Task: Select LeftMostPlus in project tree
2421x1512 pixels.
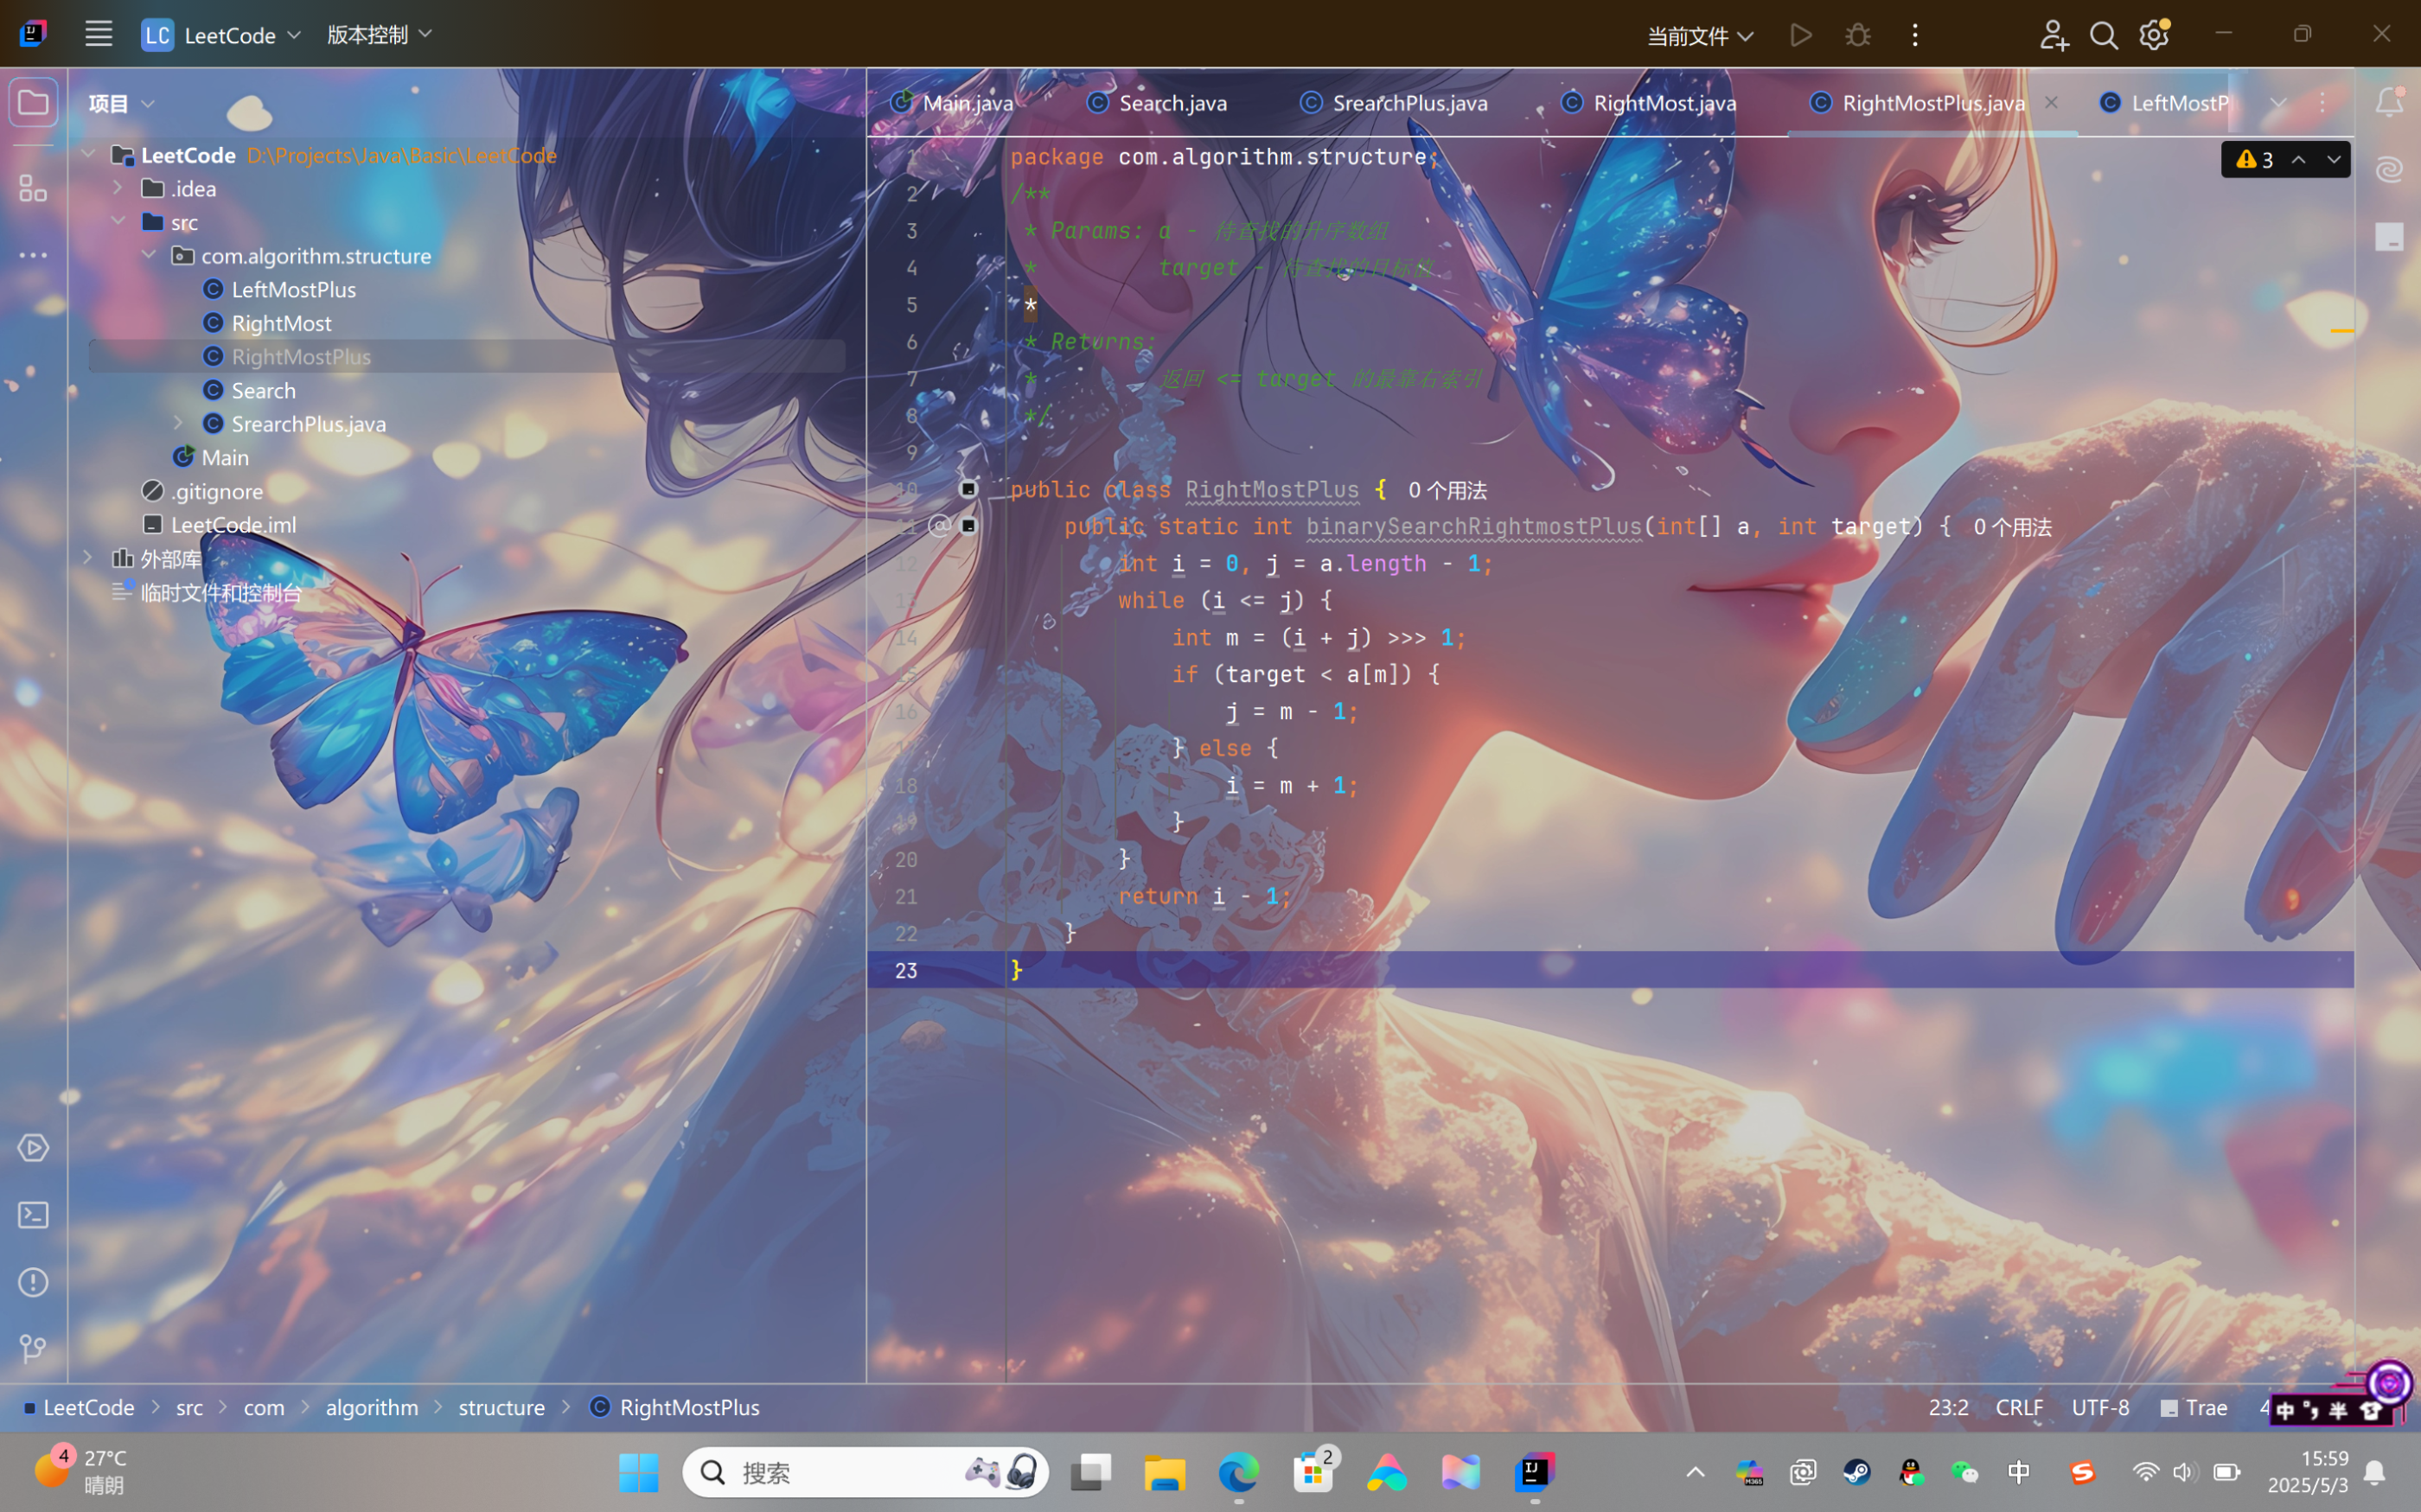Action: pyautogui.click(x=293, y=289)
